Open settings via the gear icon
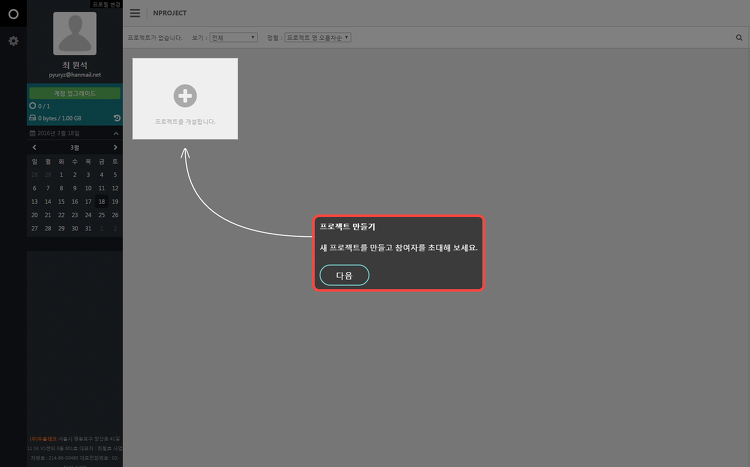Screen dimensions: 750x467 (x=13, y=41)
